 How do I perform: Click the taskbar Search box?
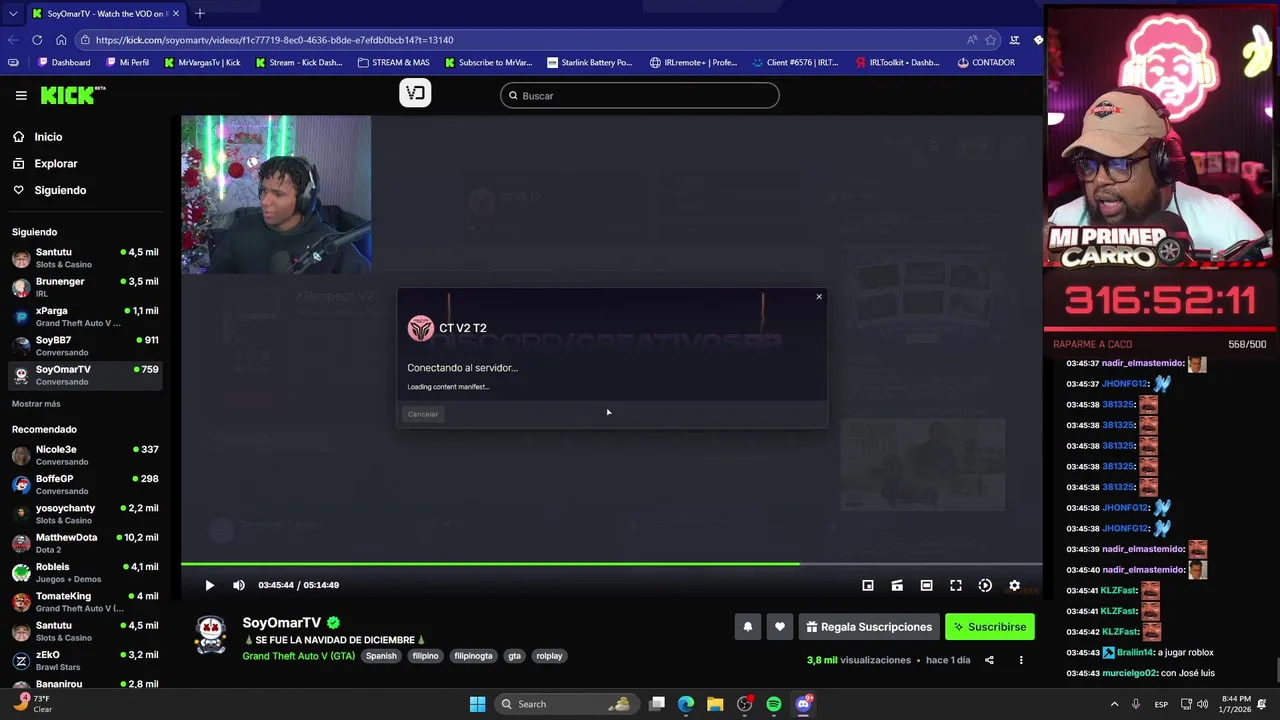567,704
